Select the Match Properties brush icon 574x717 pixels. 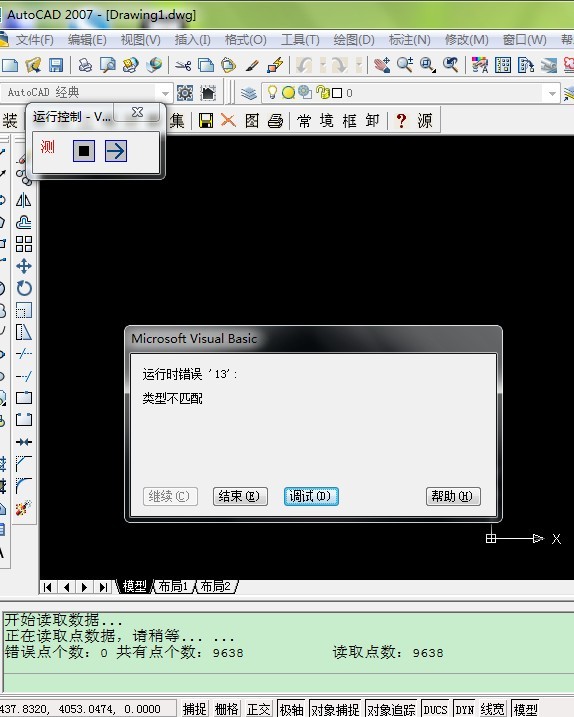click(x=252, y=65)
